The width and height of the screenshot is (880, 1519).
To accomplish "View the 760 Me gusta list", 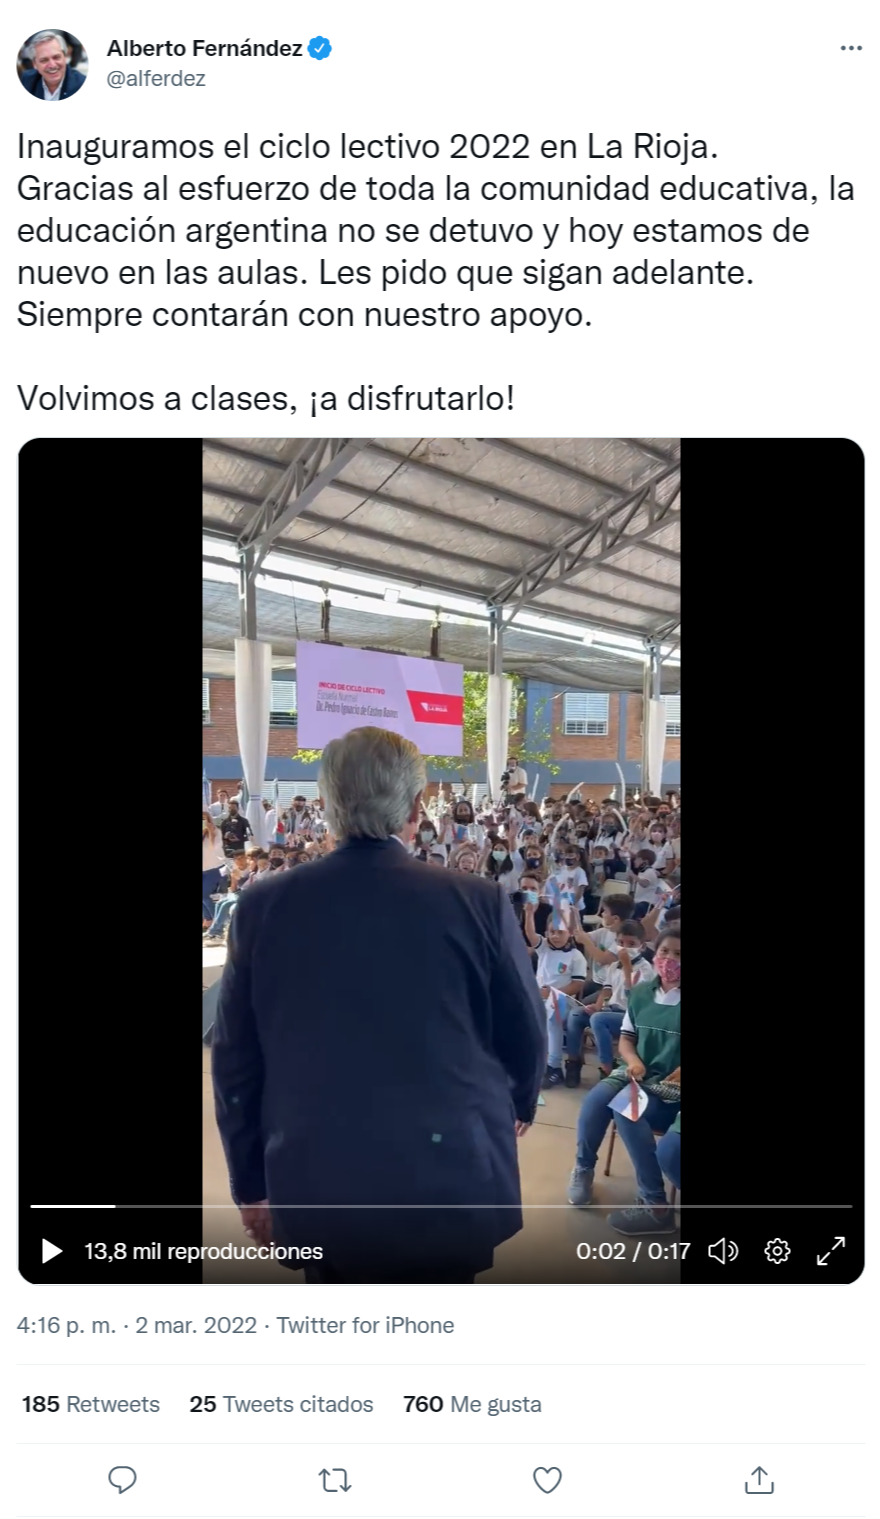I will point(472,1404).
